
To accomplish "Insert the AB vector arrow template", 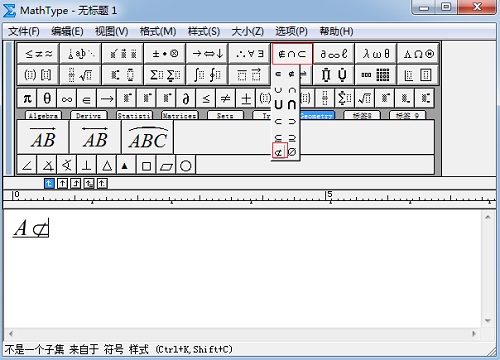I will 43,137.
